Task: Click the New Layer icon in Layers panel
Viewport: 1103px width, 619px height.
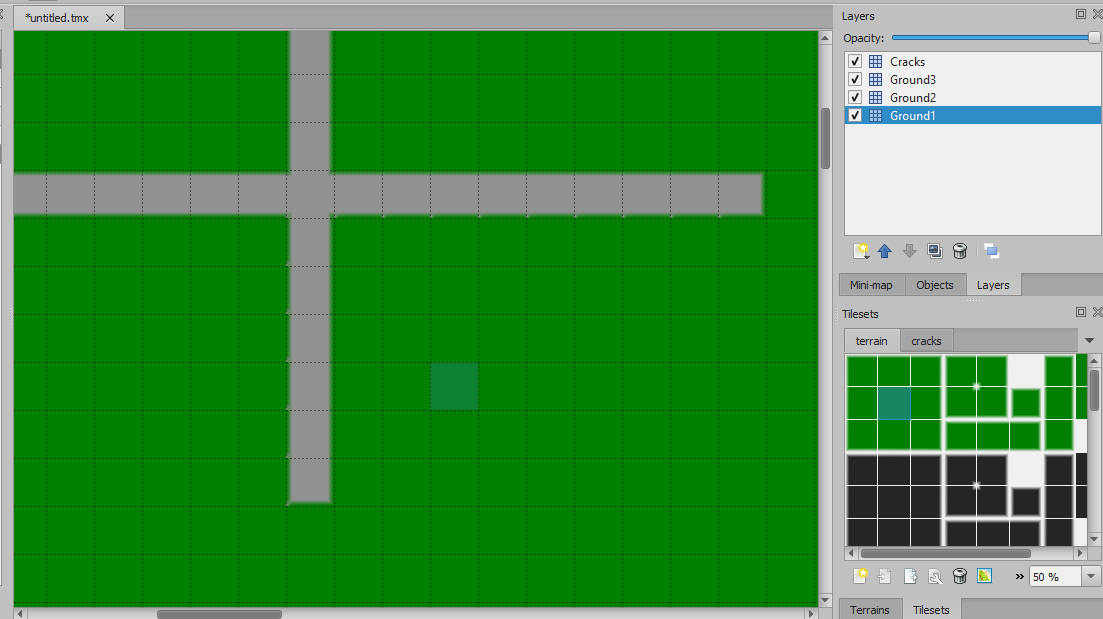Action: click(860, 251)
